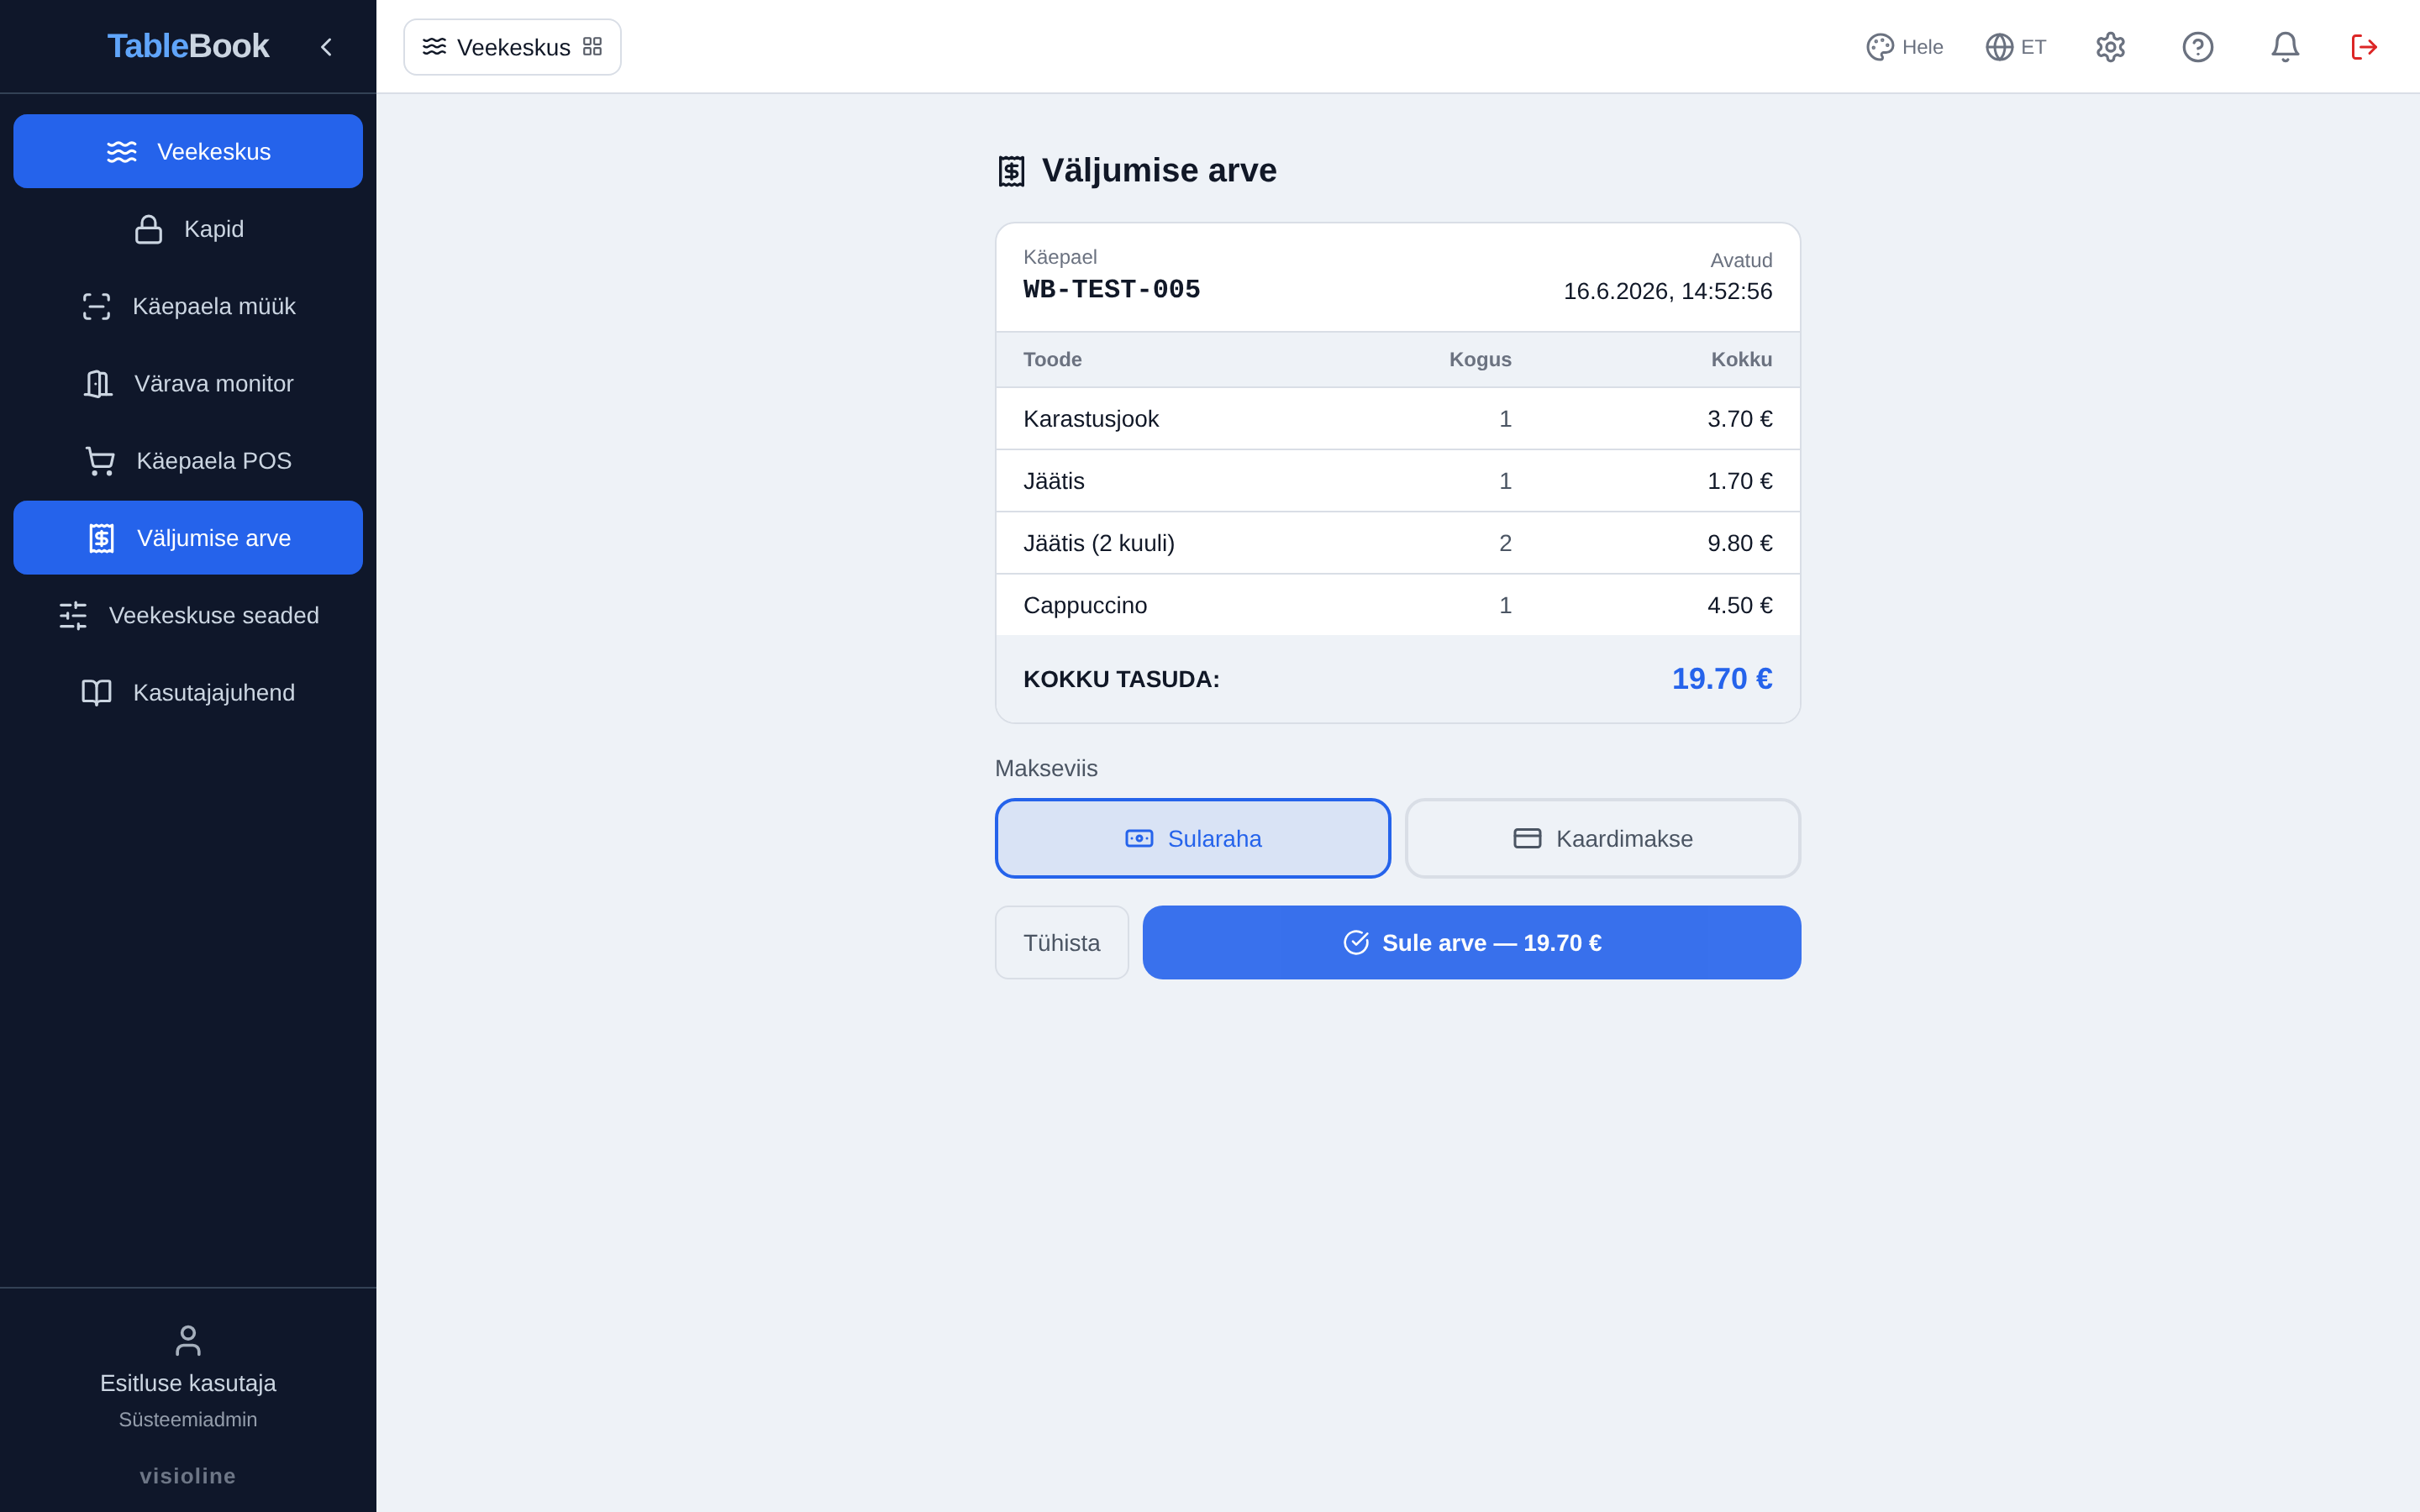Screen dimensions: 2420x1512
Task: Click the Tühista button
Action: click(x=1061, y=942)
